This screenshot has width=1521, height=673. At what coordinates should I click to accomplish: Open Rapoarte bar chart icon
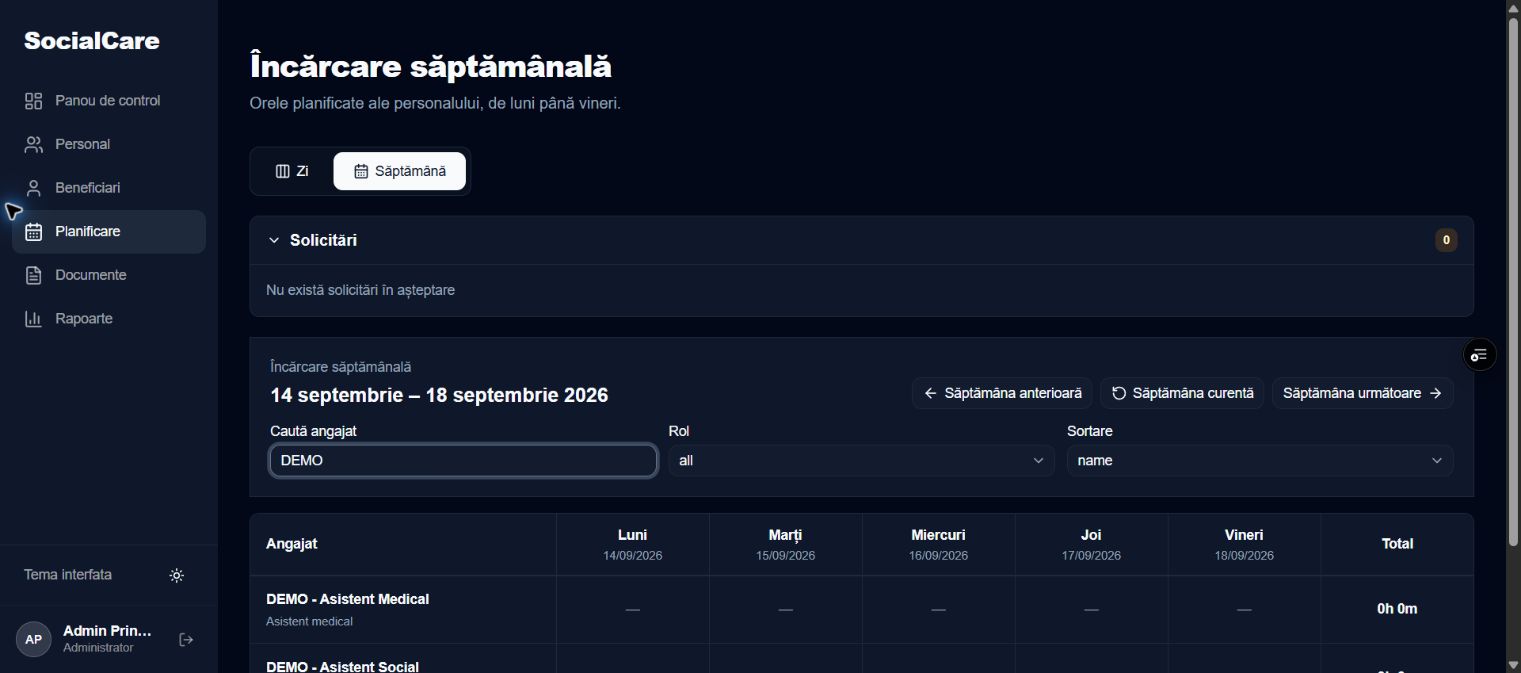click(34, 319)
